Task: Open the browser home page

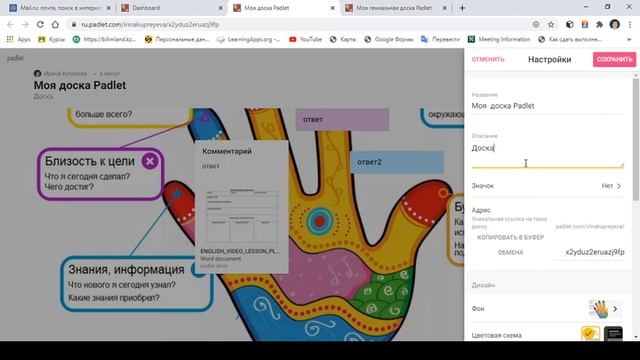Action: [x=55, y=24]
